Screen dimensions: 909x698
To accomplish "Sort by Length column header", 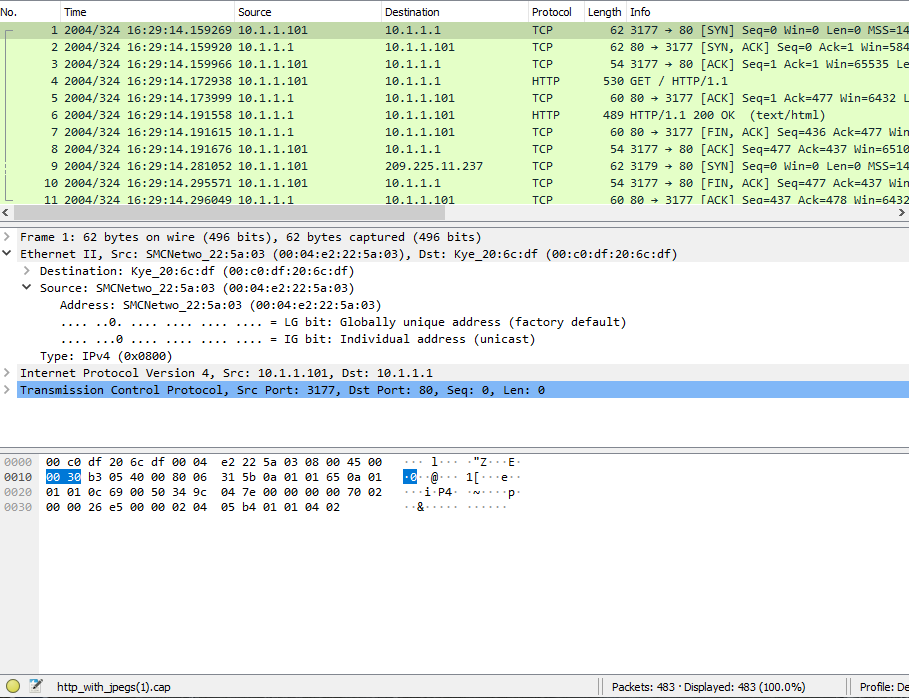I will [x=605, y=12].
